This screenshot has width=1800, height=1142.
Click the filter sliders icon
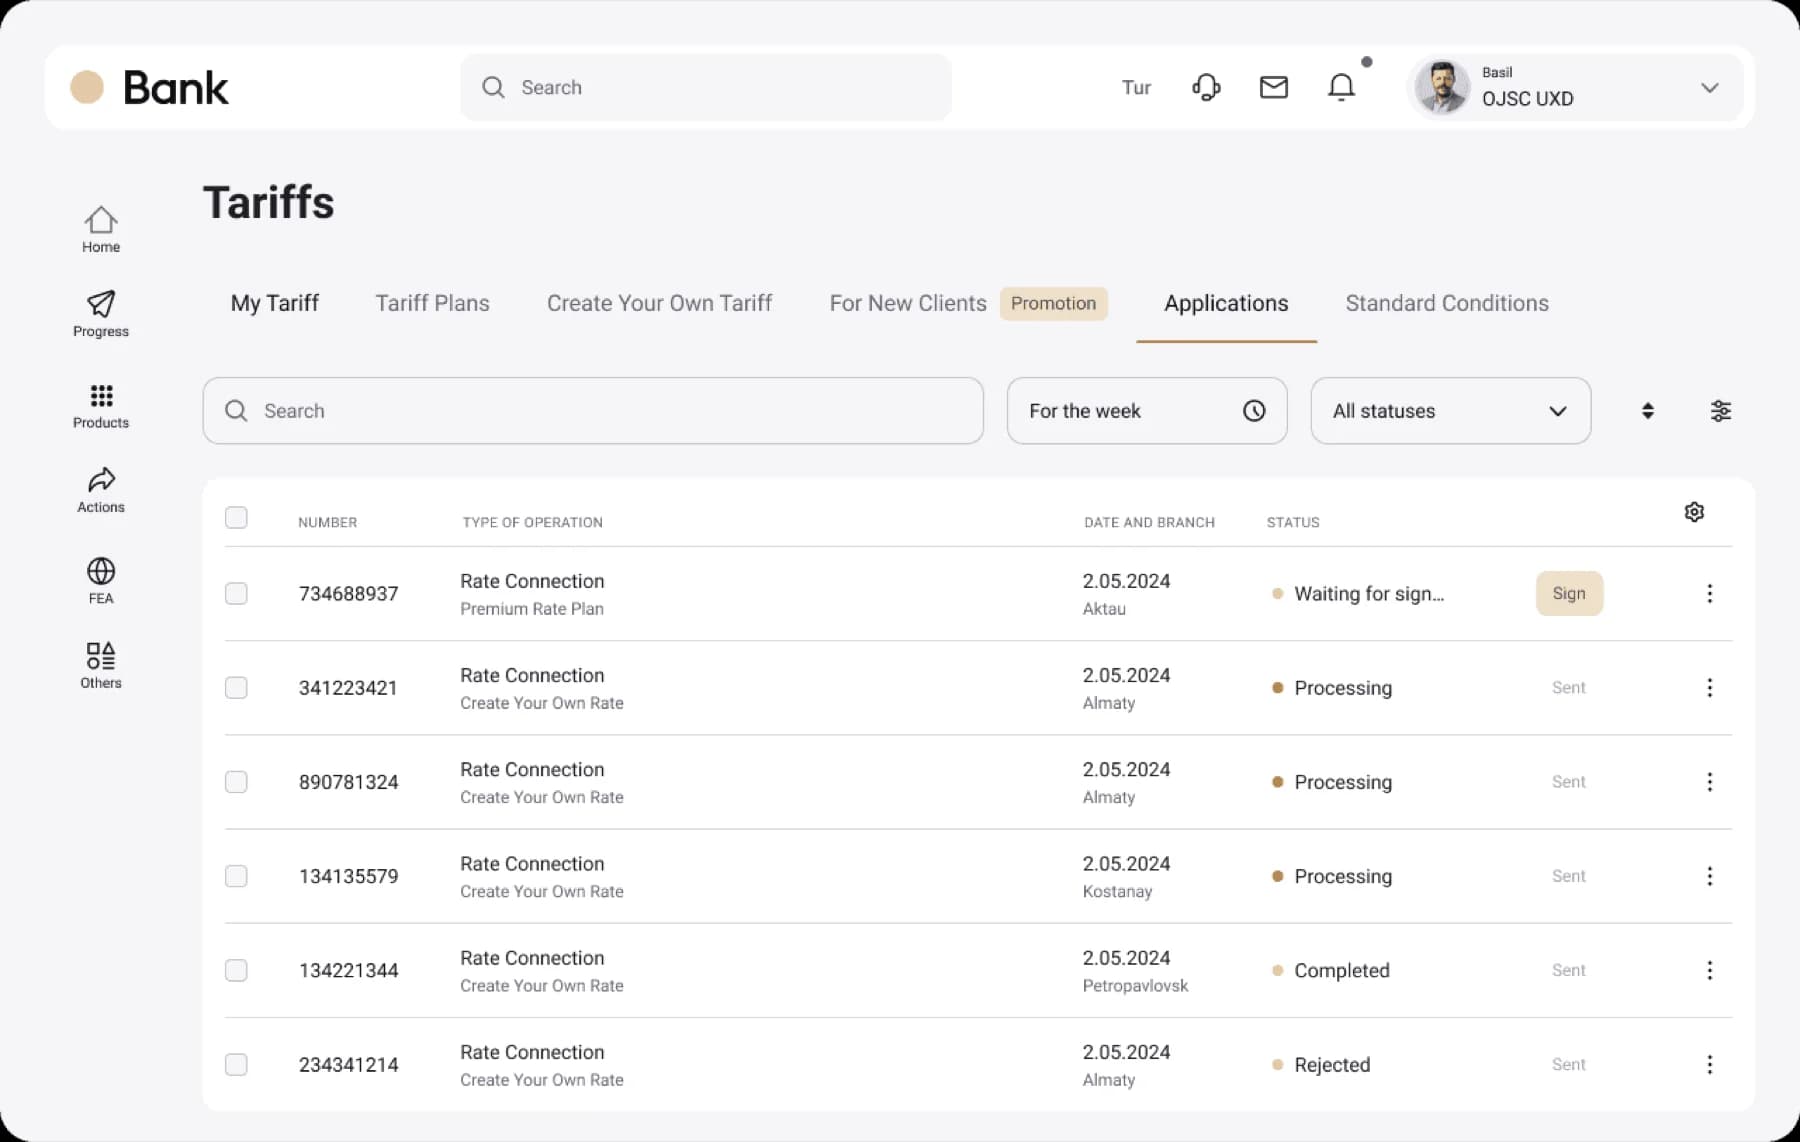tap(1720, 411)
